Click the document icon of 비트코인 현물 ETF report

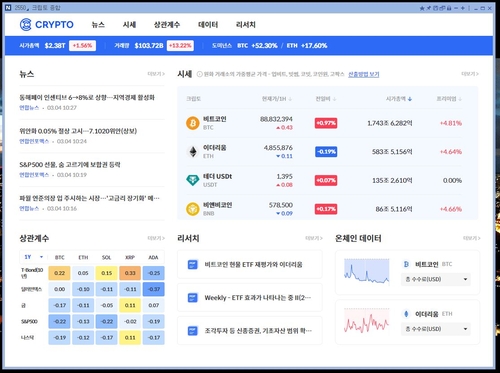click(x=193, y=265)
